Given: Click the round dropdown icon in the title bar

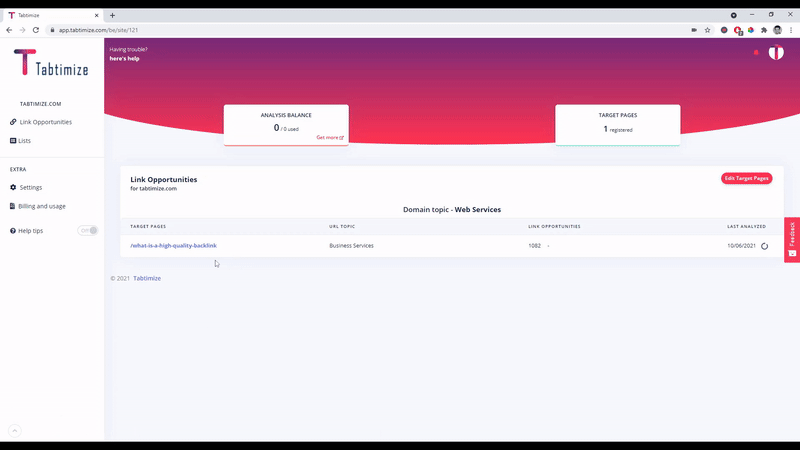Looking at the screenshot, I should coord(734,15).
